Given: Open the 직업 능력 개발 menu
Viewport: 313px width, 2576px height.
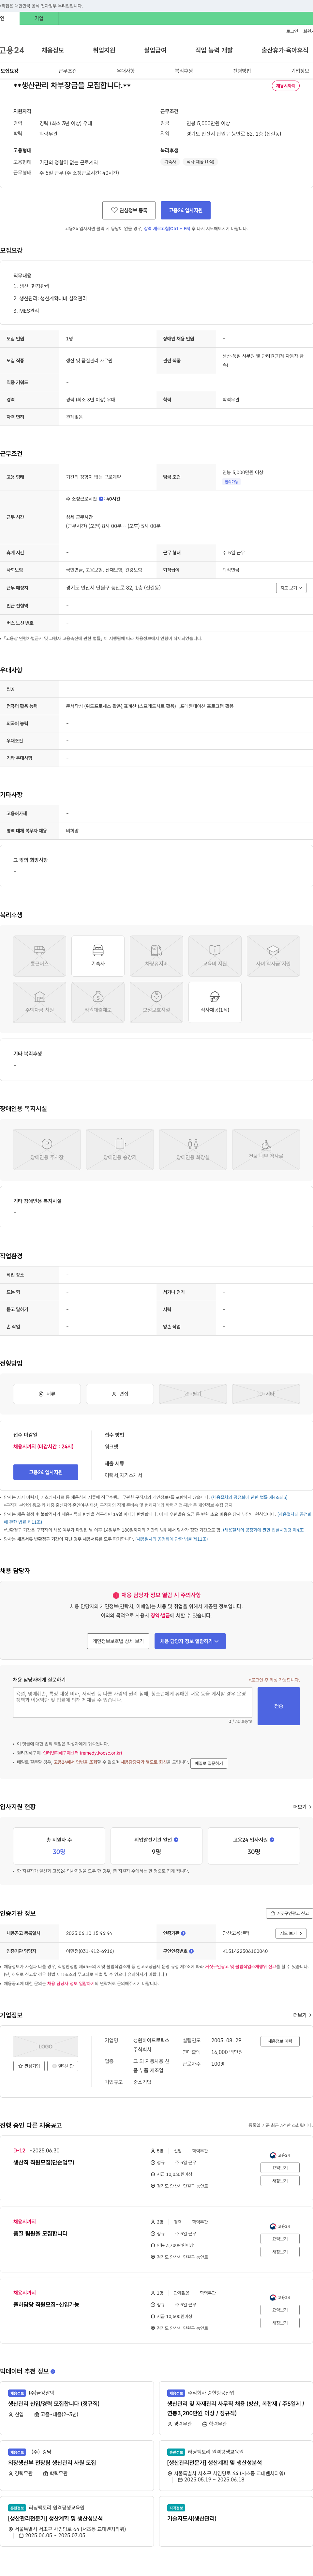Looking at the screenshot, I should point(214,50).
